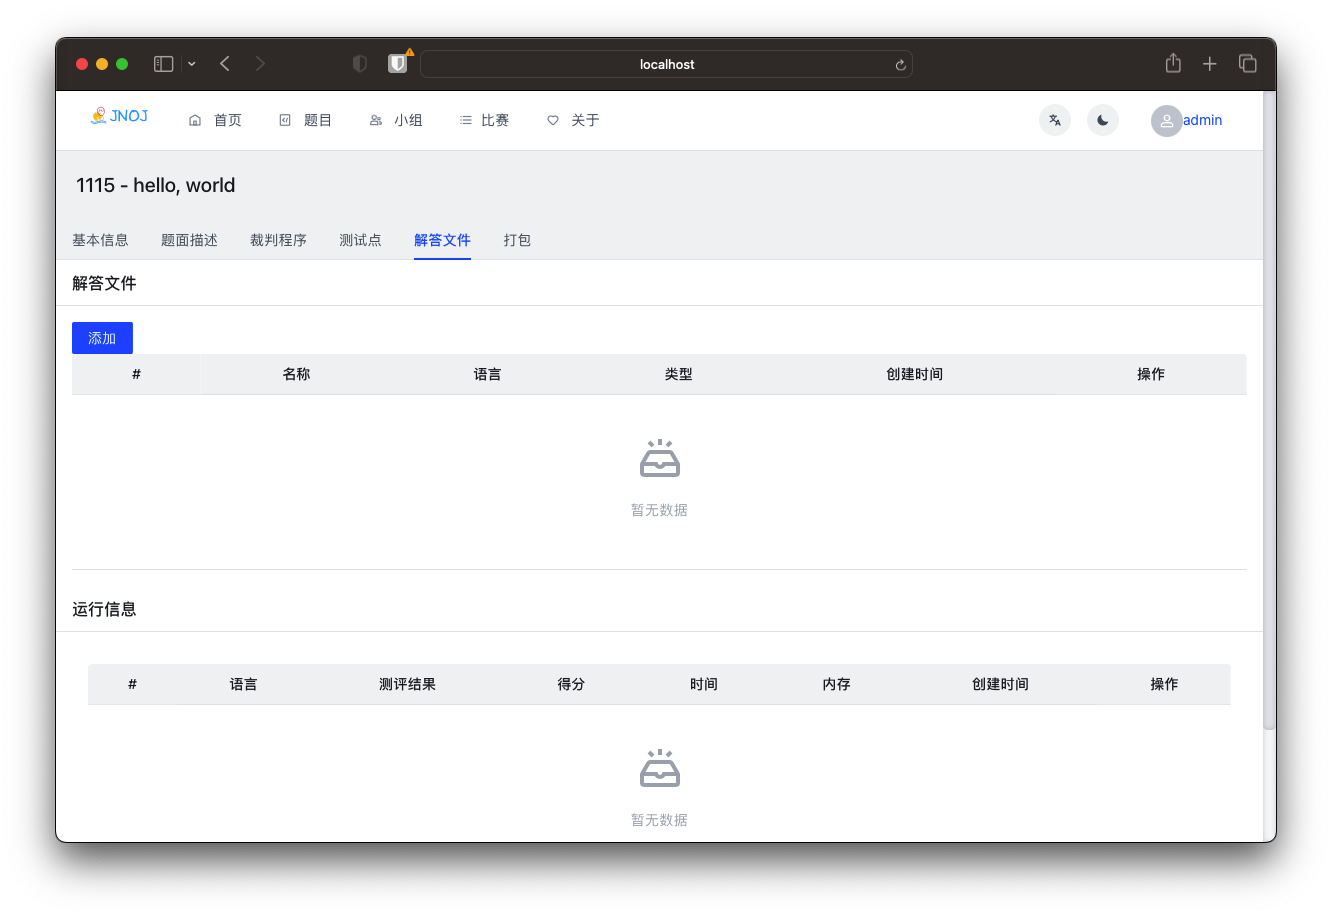Viewport: 1332px width, 916px height.
Task: Click the Bitwarden extension icon
Action: (398, 64)
